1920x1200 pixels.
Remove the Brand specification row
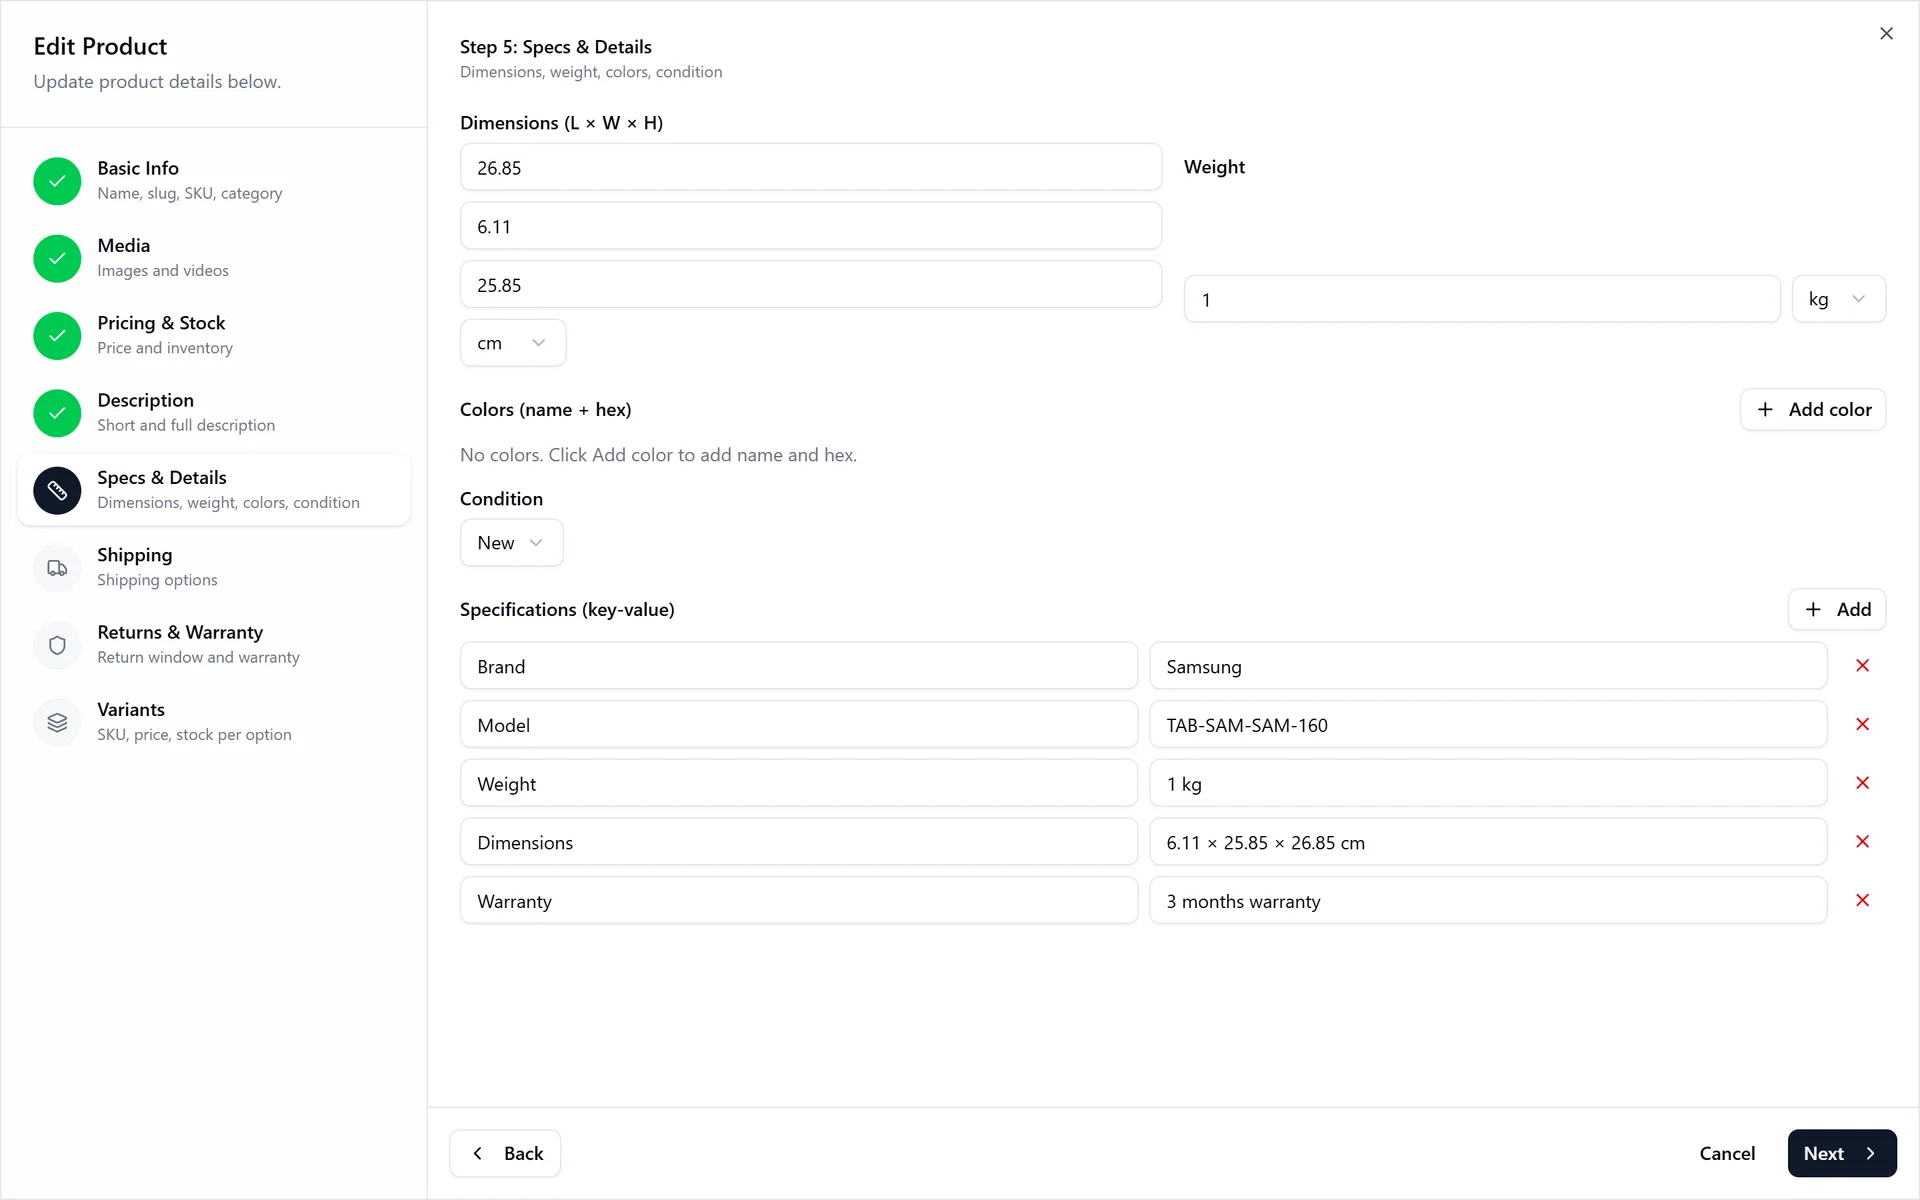pos(1862,666)
